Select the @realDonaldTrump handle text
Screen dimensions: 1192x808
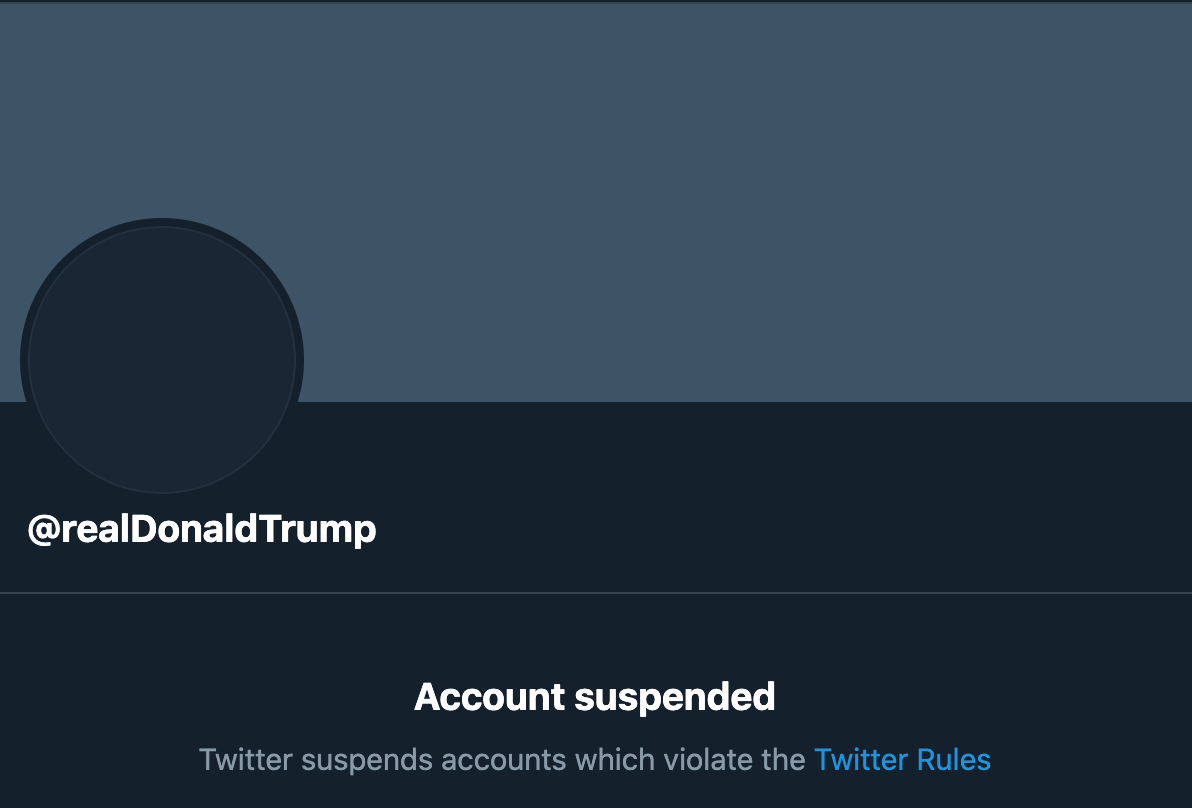[202, 529]
